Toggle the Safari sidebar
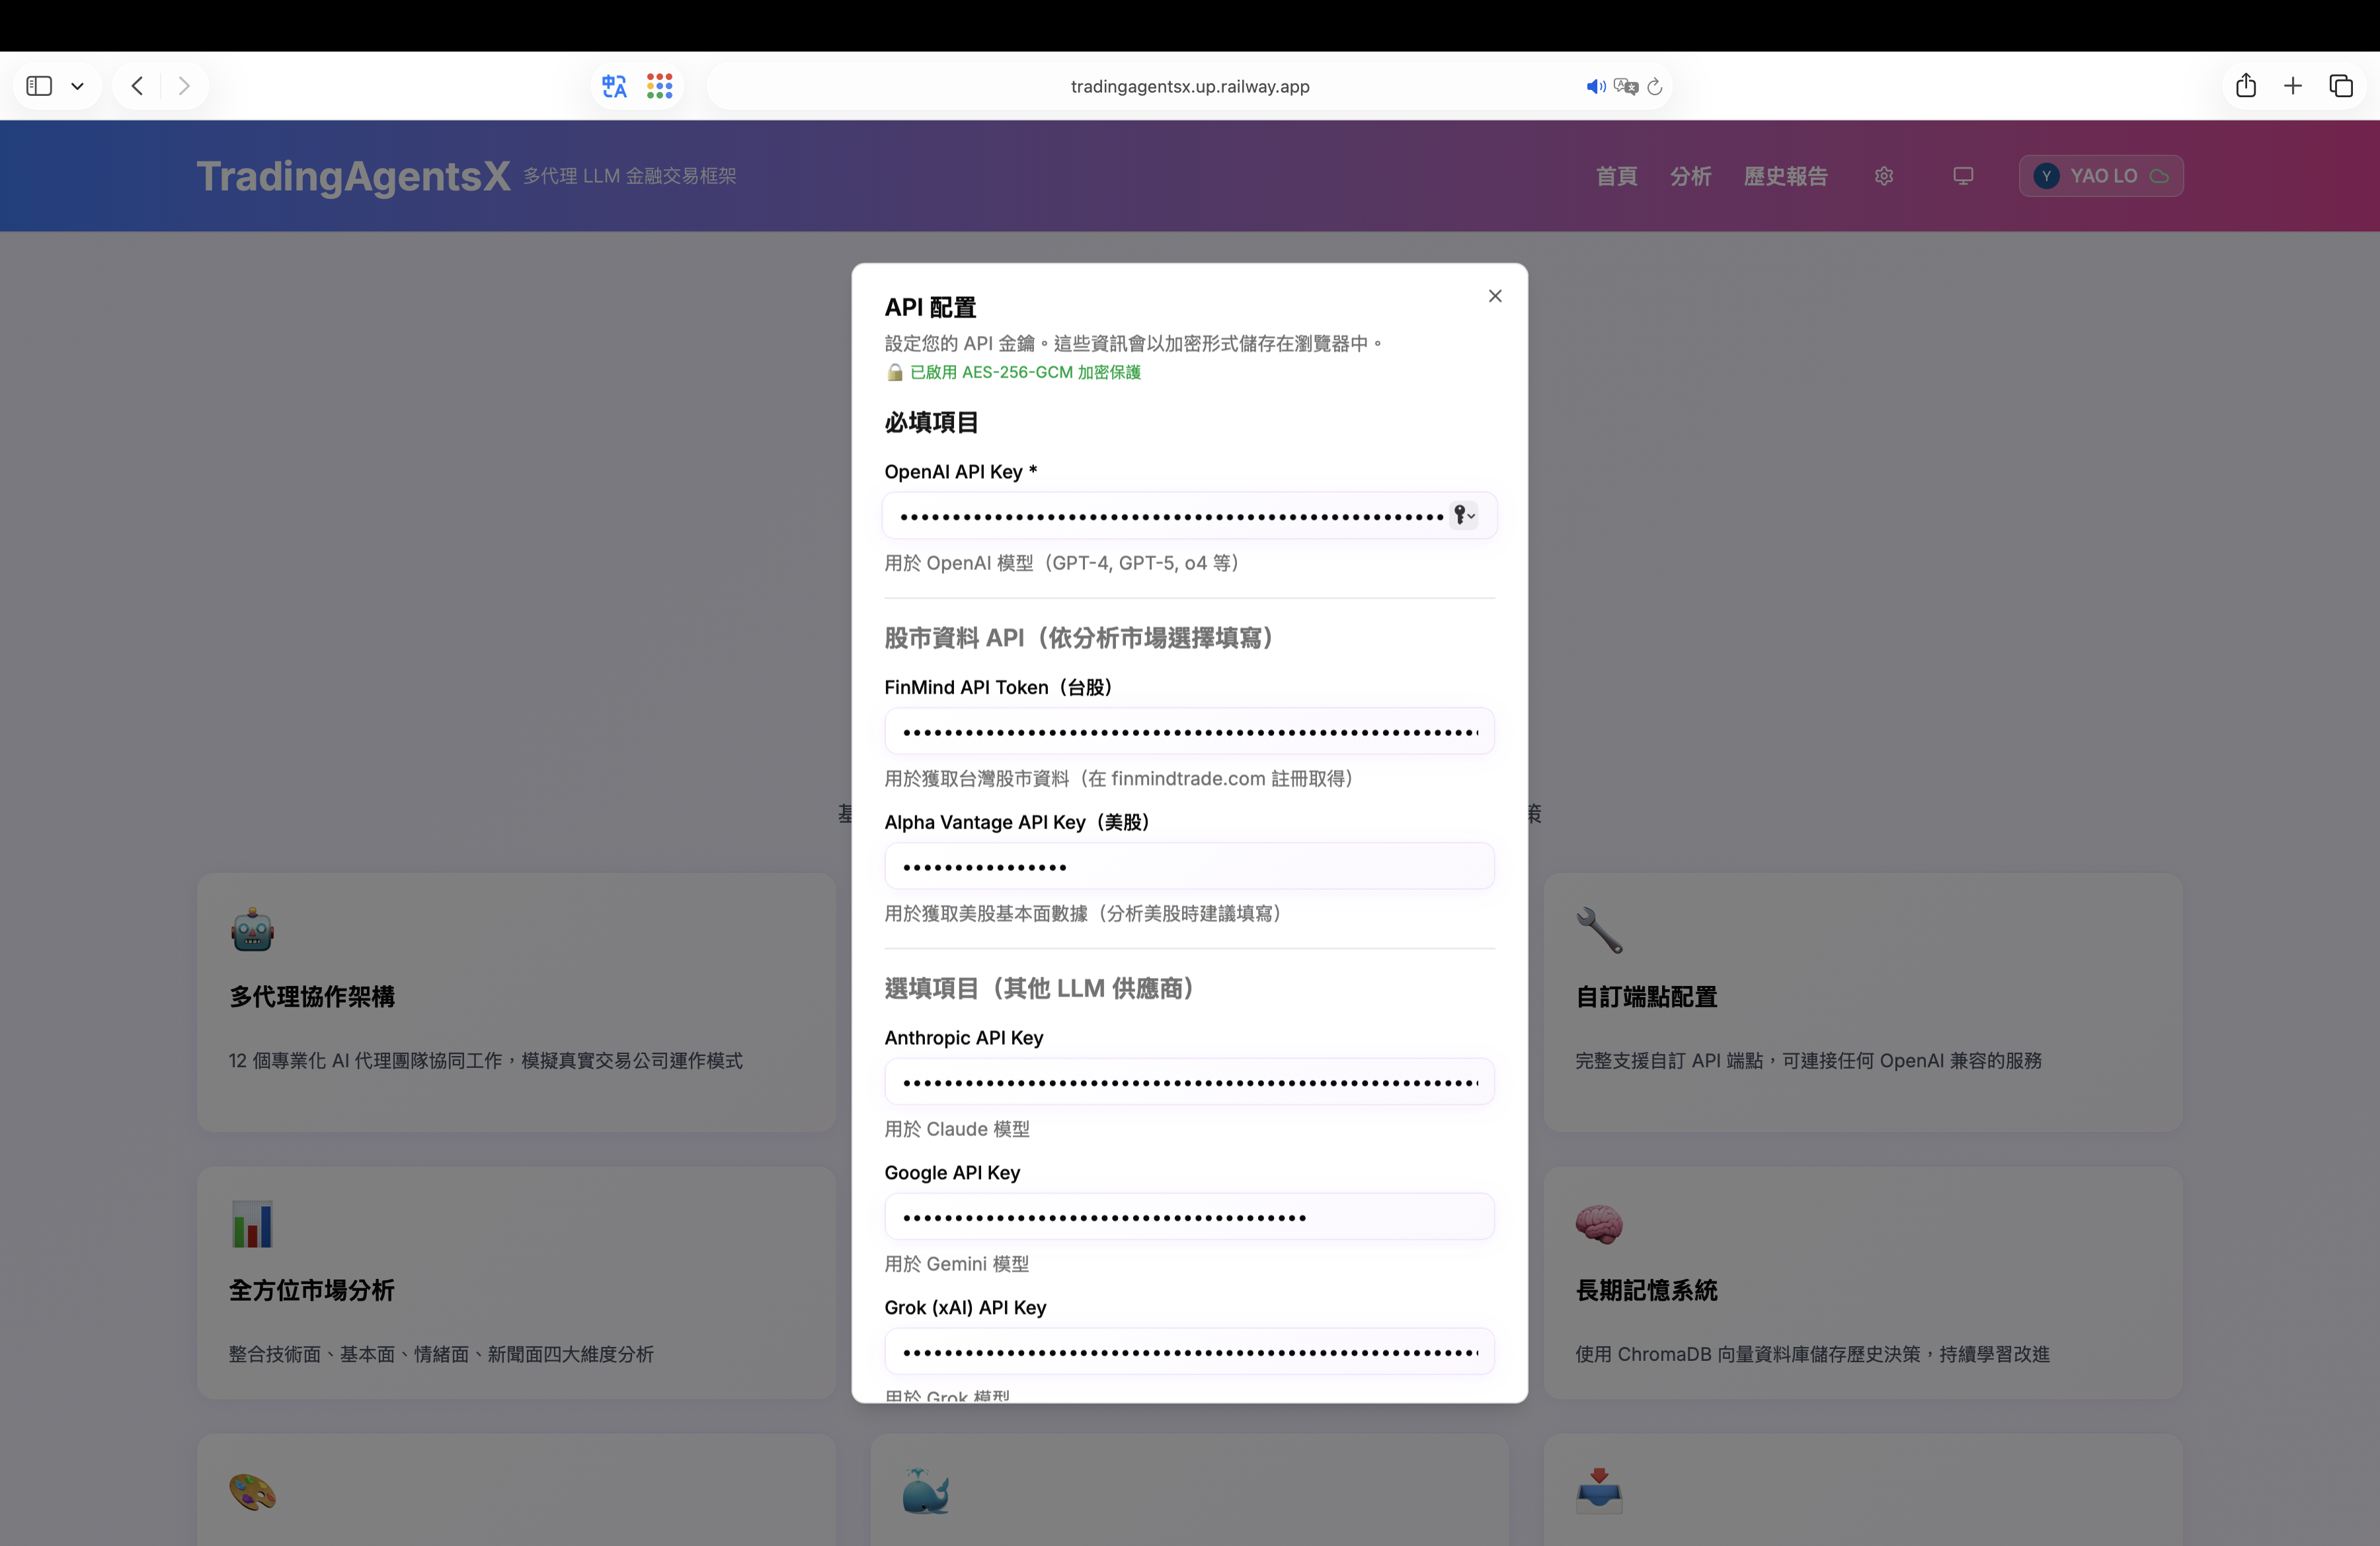 (x=39, y=86)
